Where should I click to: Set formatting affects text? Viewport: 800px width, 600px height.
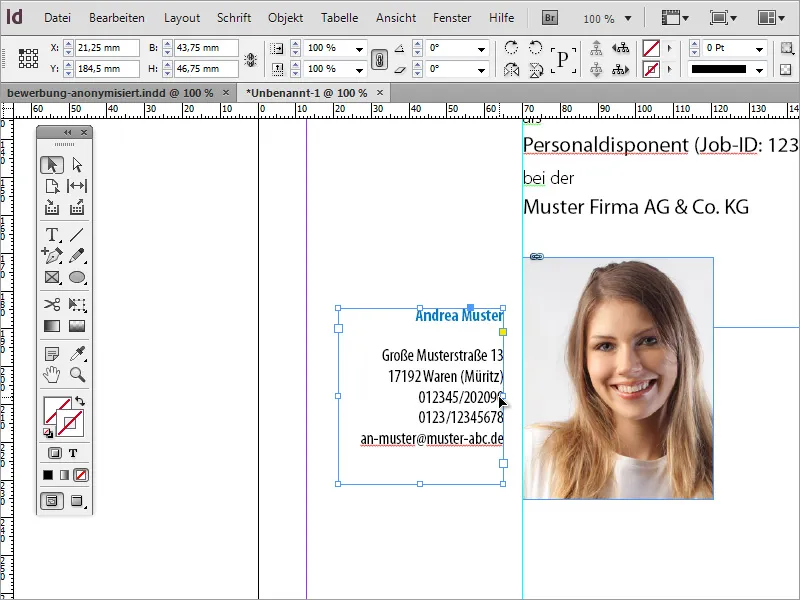pyautogui.click(x=73, y=453)
